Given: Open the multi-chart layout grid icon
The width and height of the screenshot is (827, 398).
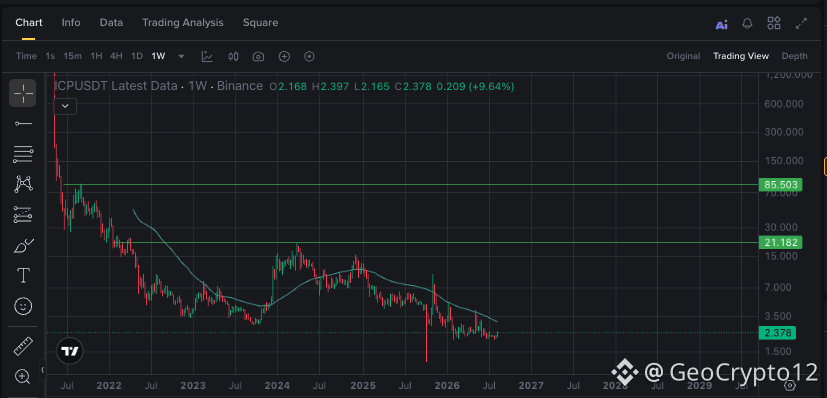Looking at the screenshot, I should click(774, 23).
